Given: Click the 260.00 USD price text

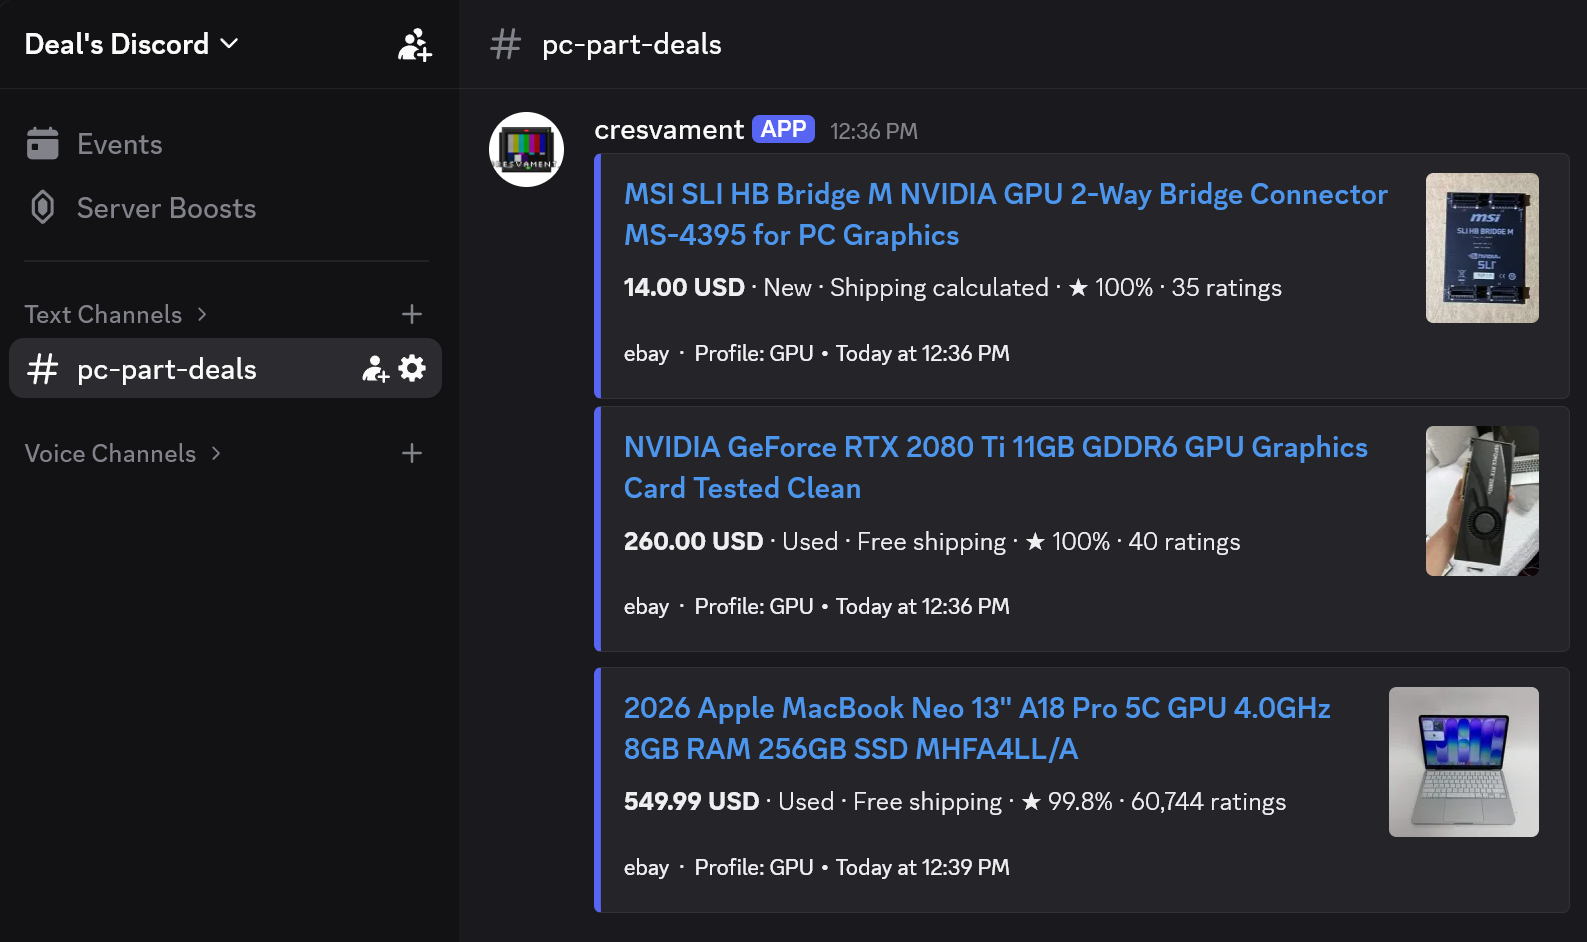Looking at the screenshot, I should pyautogui.click(x=694, y=542).
